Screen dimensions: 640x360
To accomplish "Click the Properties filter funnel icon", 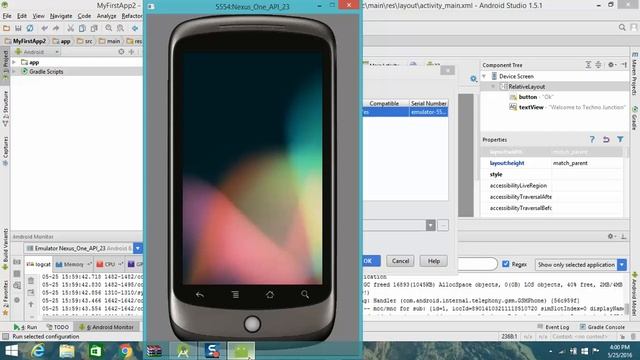I will 620,140.
